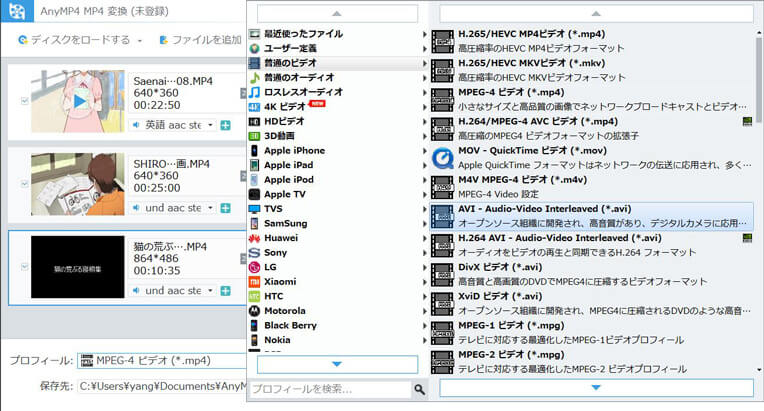The width and height of the screenshot is (764, 411).
Task: Click the Sony logo icon
Action: 254,253
